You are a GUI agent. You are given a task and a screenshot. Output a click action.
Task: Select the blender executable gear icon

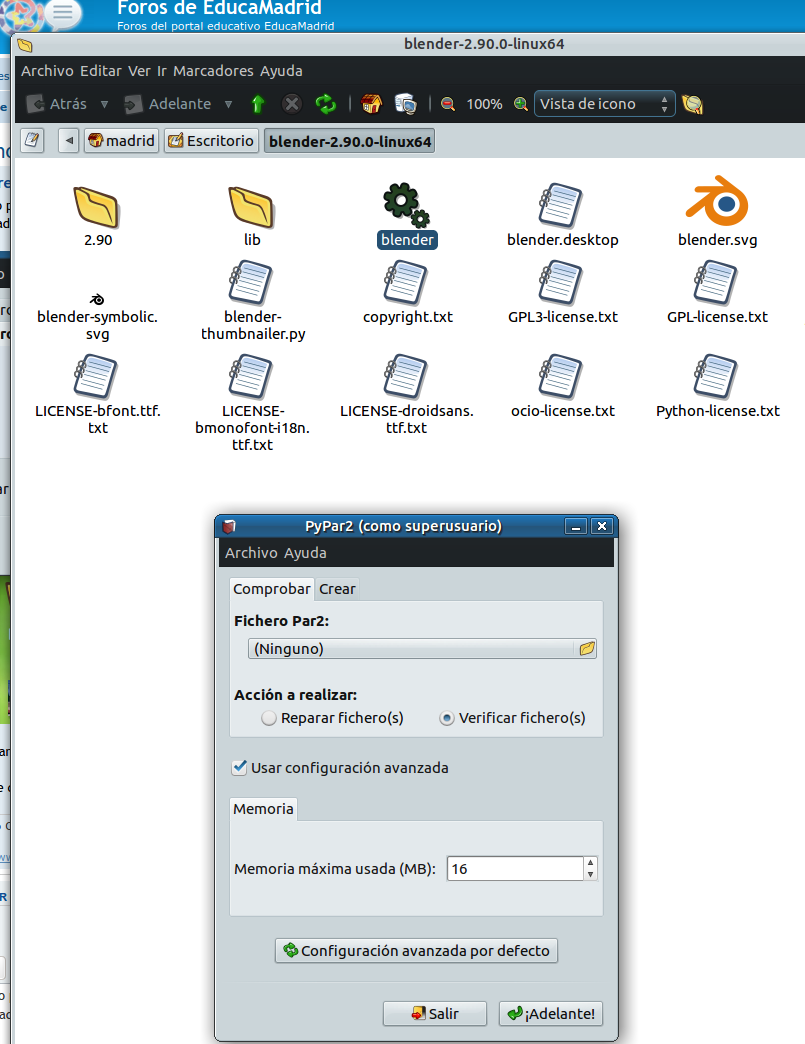pyautogui.click(x=406, y=205)
